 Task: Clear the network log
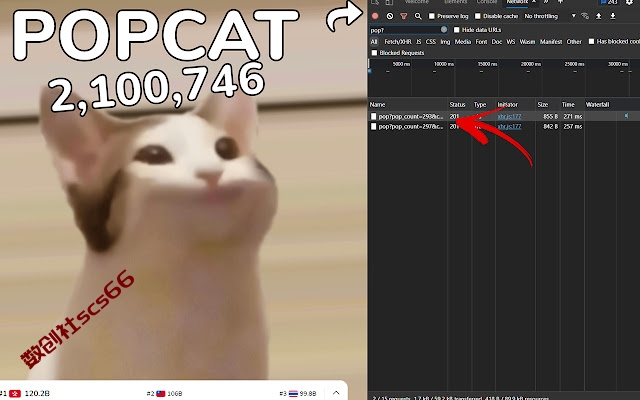coord(390,16)
